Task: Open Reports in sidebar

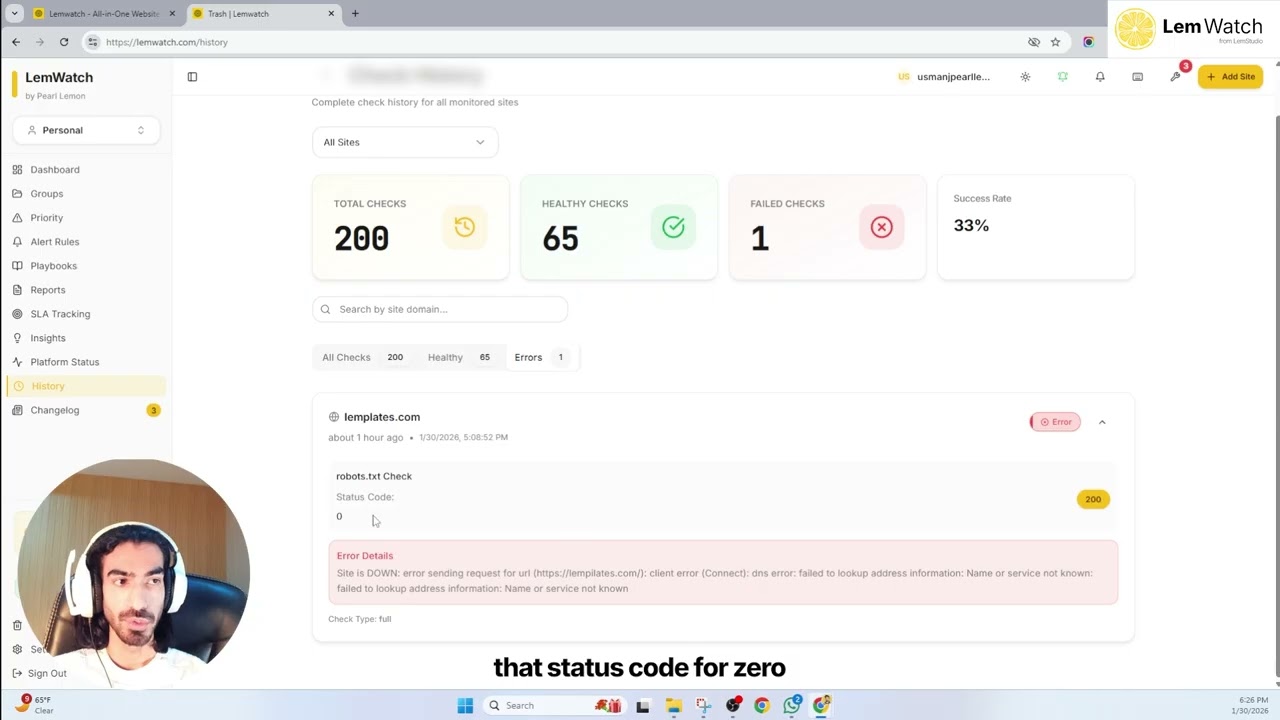Action: pyautogui.click(x=47, y=290)
